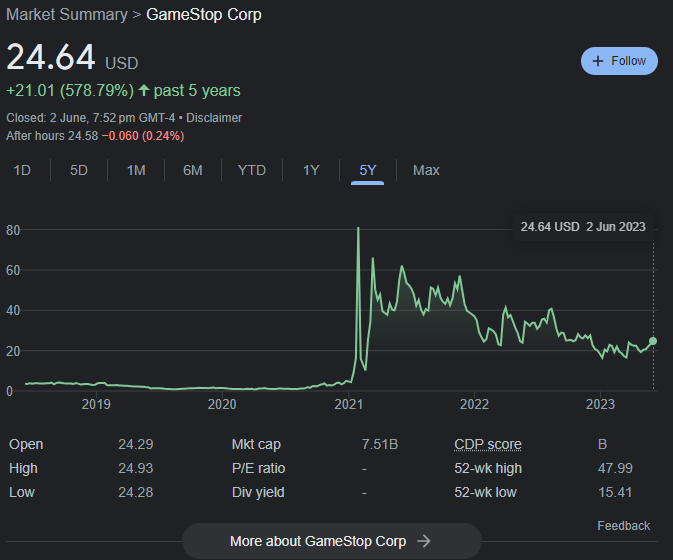Click the arrow icon in More about button
Screen dimensions: 673x560
(424, 541)
